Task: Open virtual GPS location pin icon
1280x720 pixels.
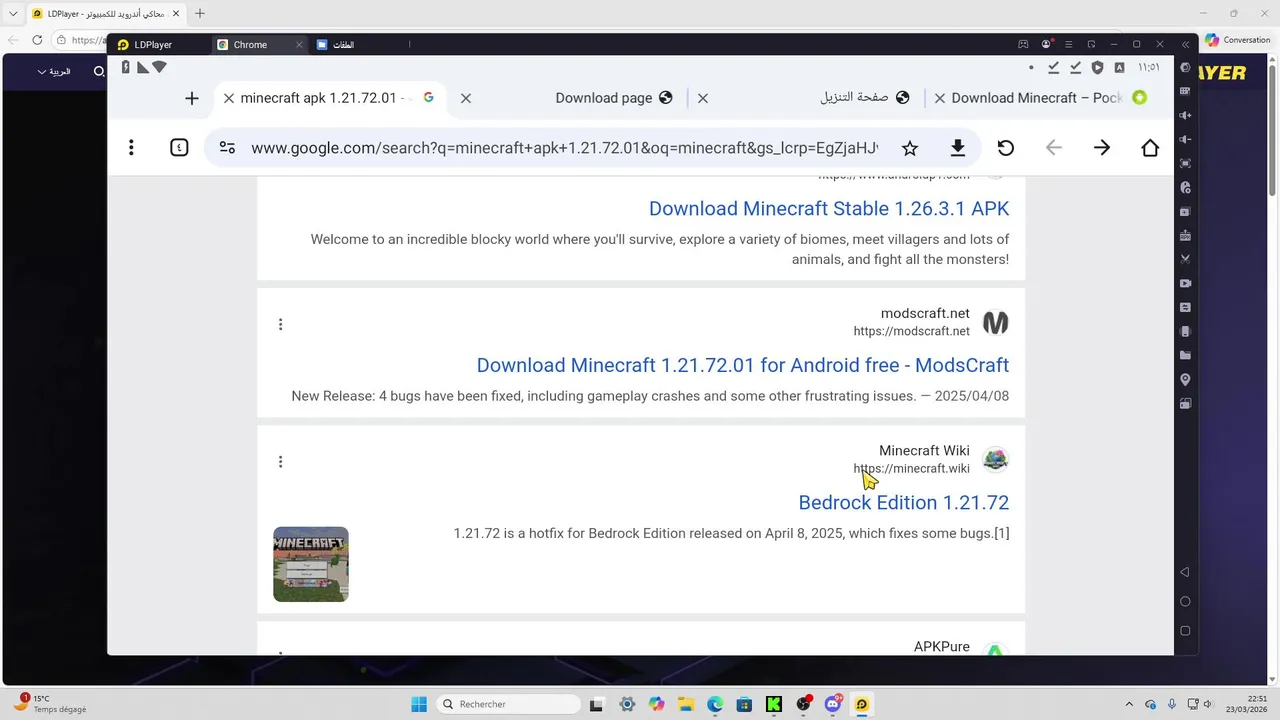Action: point(1185,380)
